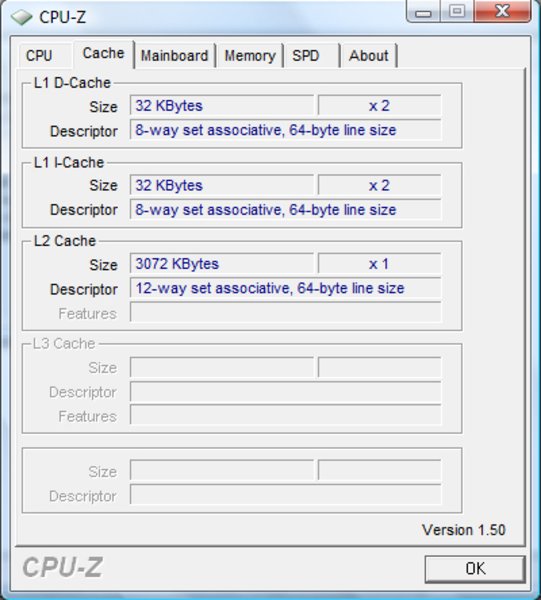Go to the Memory tab
The height and width of the screenshot is (600, 541).
(249, 56)
